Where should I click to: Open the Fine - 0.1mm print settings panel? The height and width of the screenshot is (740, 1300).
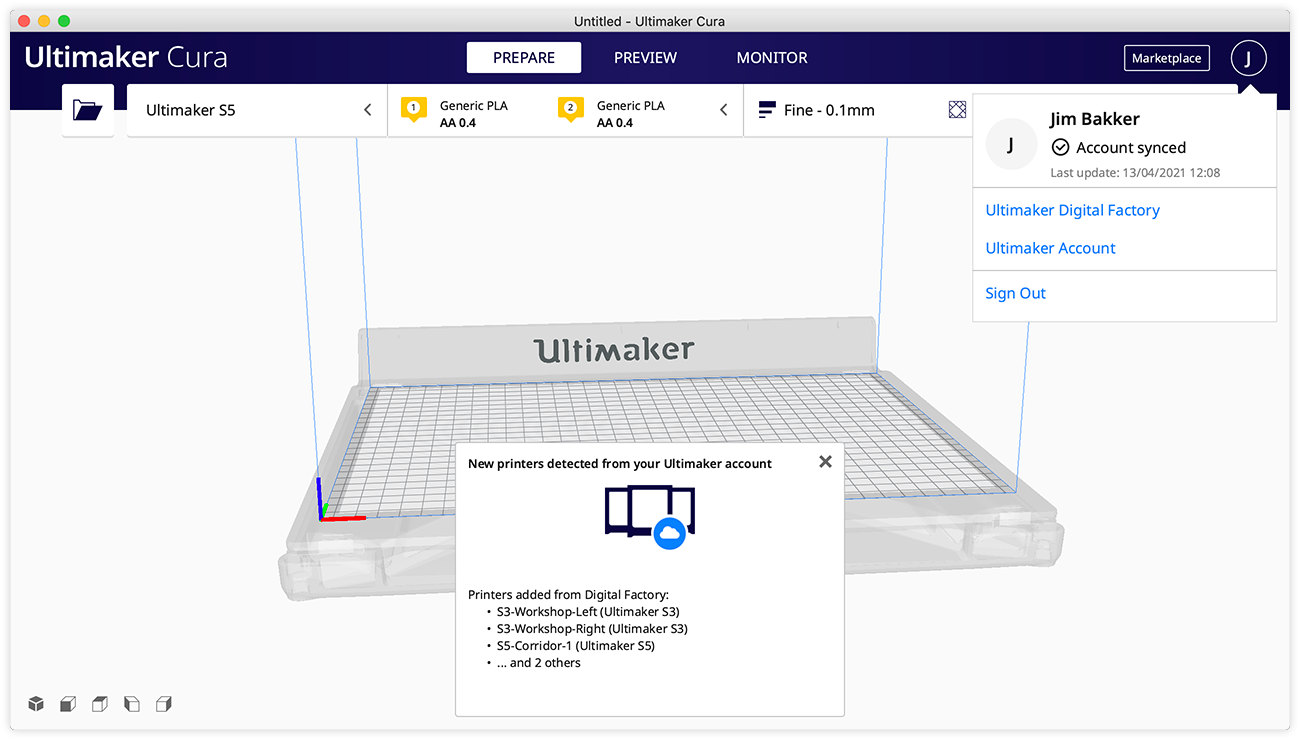857,110
